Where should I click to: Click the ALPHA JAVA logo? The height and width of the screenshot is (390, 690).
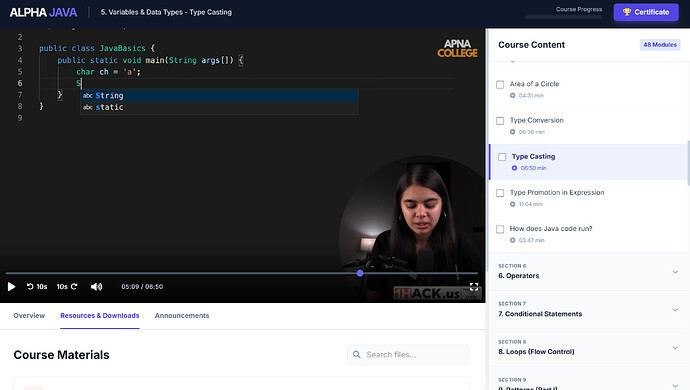click(44, 12)
